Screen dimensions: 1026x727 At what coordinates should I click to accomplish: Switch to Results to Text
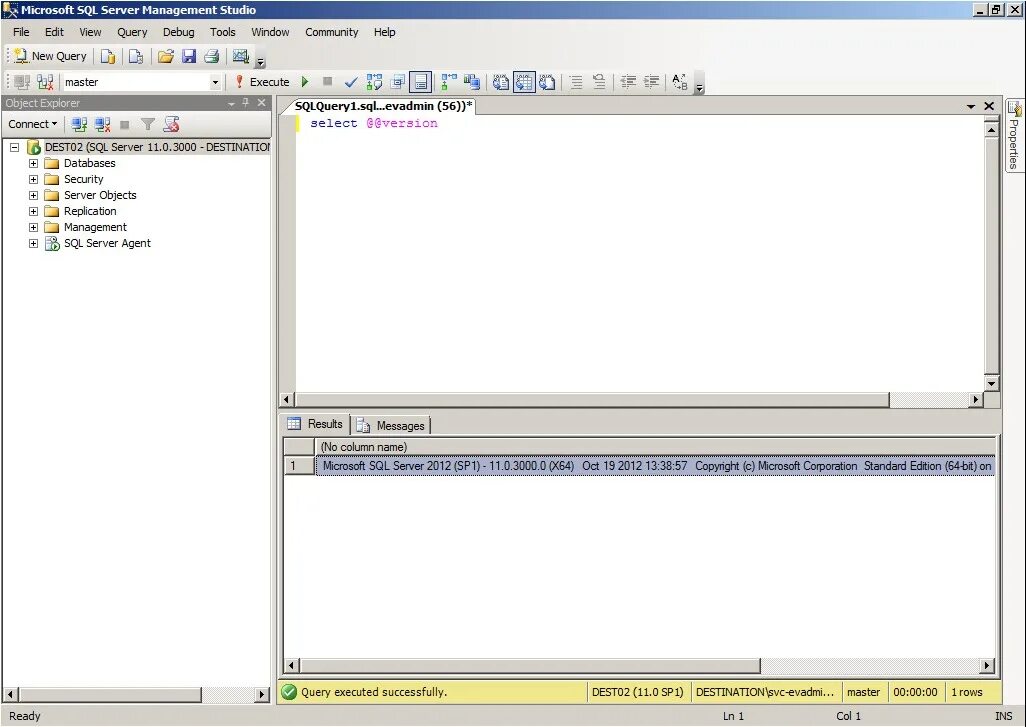[501, 82]
